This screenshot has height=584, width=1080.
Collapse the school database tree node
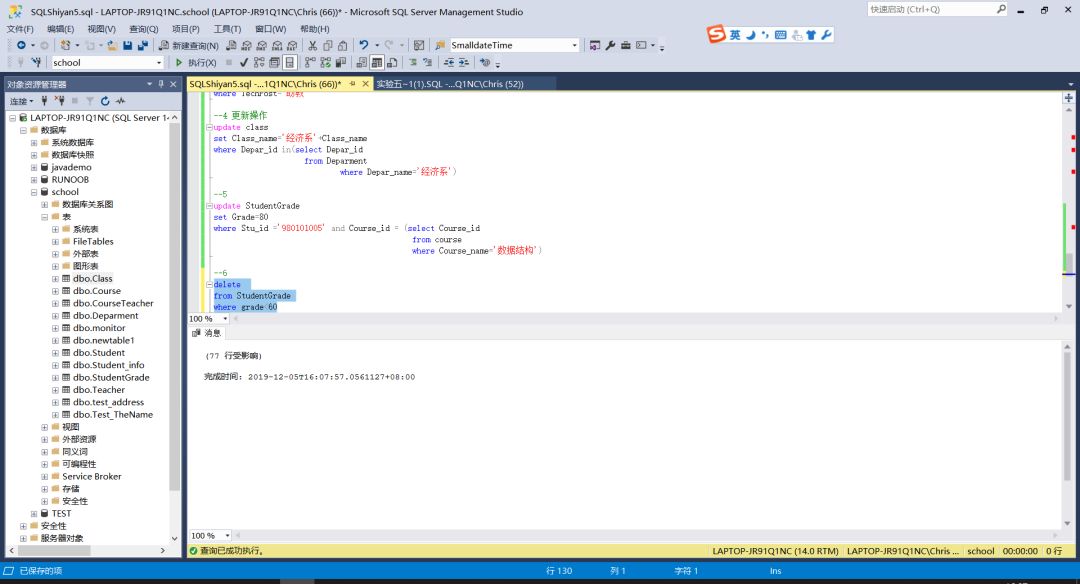click(x=33, y=192)
